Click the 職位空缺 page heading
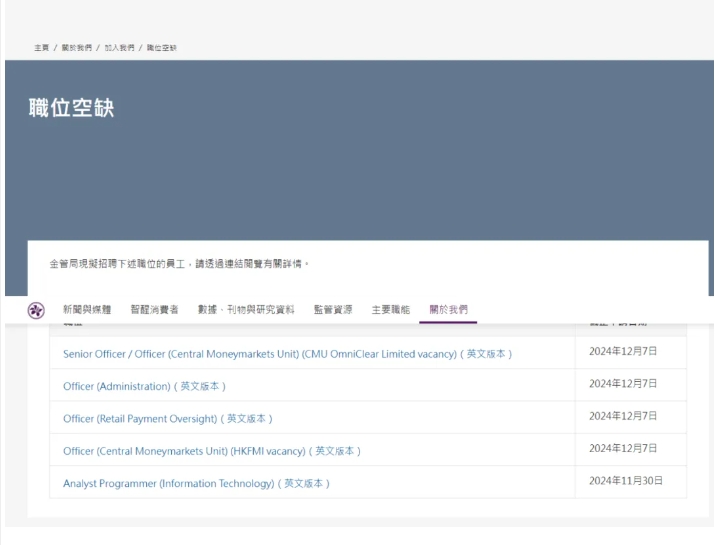715x545 pixels. click(71, 108)
